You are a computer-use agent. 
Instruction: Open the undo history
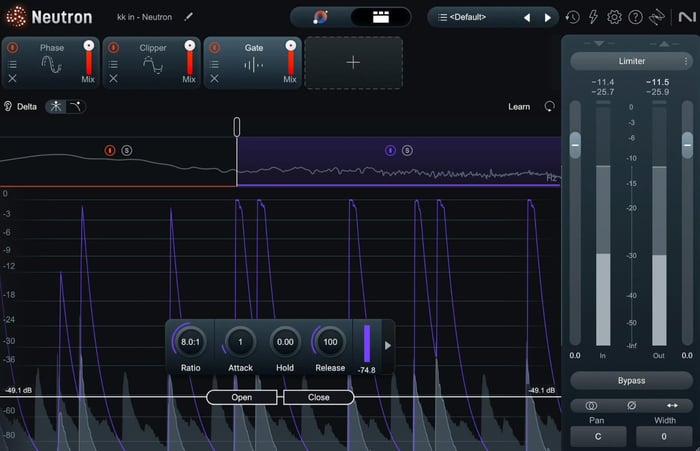572,17
